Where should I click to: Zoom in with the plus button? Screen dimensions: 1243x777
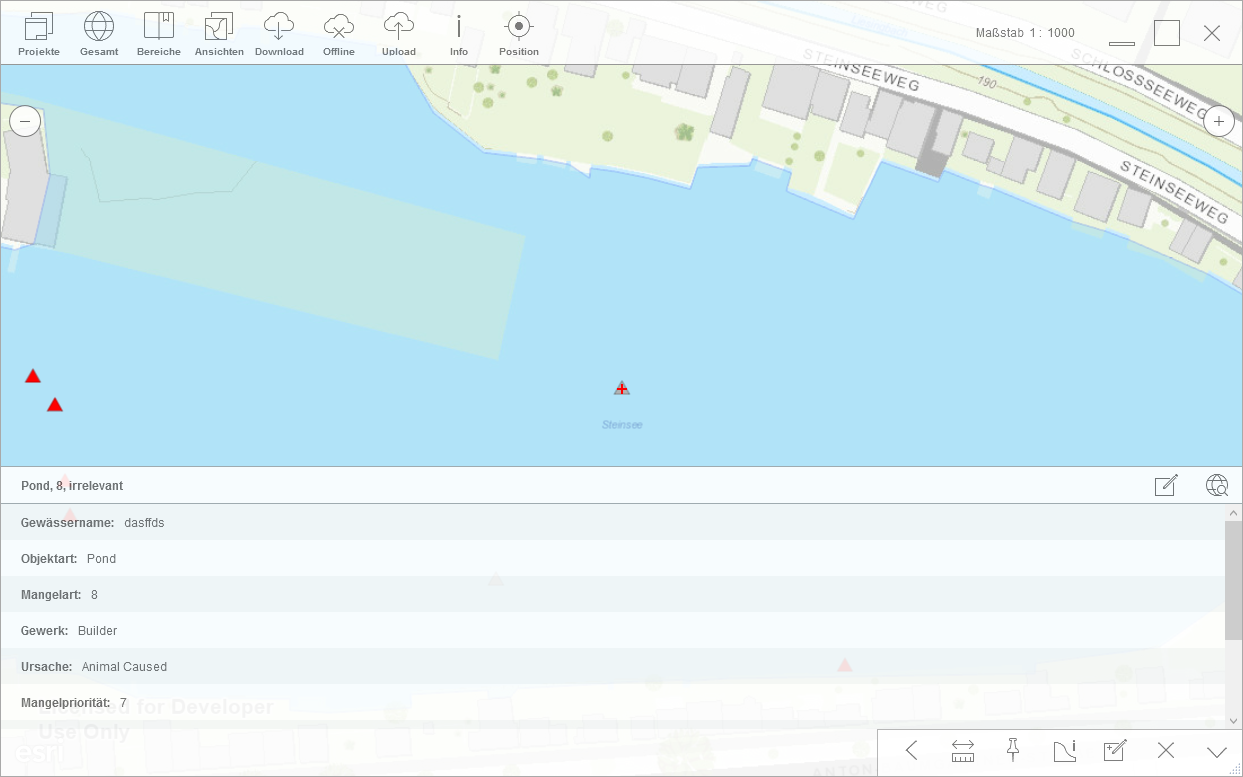pyautogui.click(x=1218, y=121)
